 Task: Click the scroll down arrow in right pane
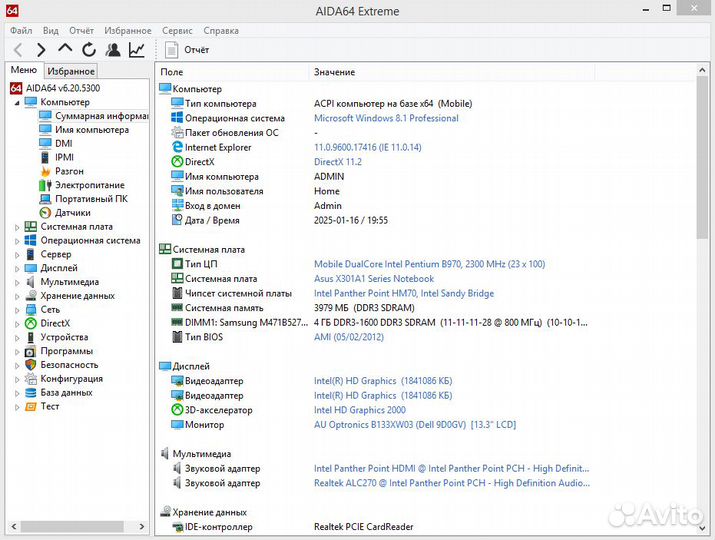pos(702,528)
